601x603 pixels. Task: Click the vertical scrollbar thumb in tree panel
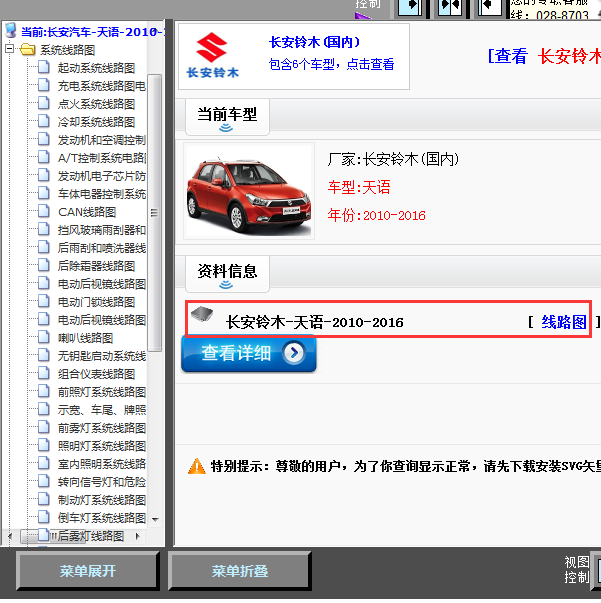coord(155,213)
